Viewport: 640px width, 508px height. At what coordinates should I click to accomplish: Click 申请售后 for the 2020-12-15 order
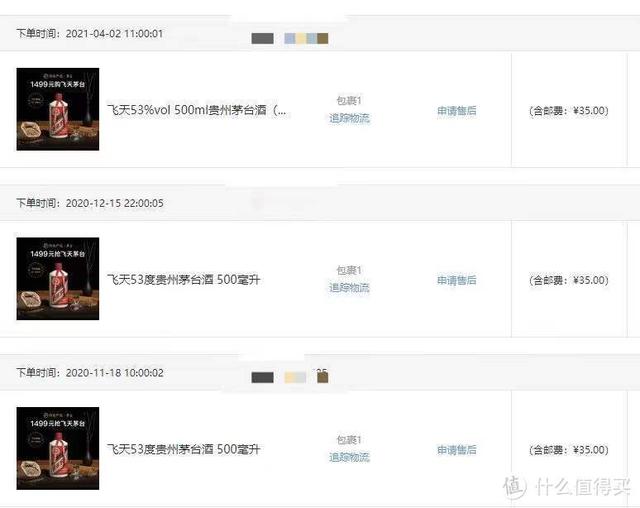457,280
